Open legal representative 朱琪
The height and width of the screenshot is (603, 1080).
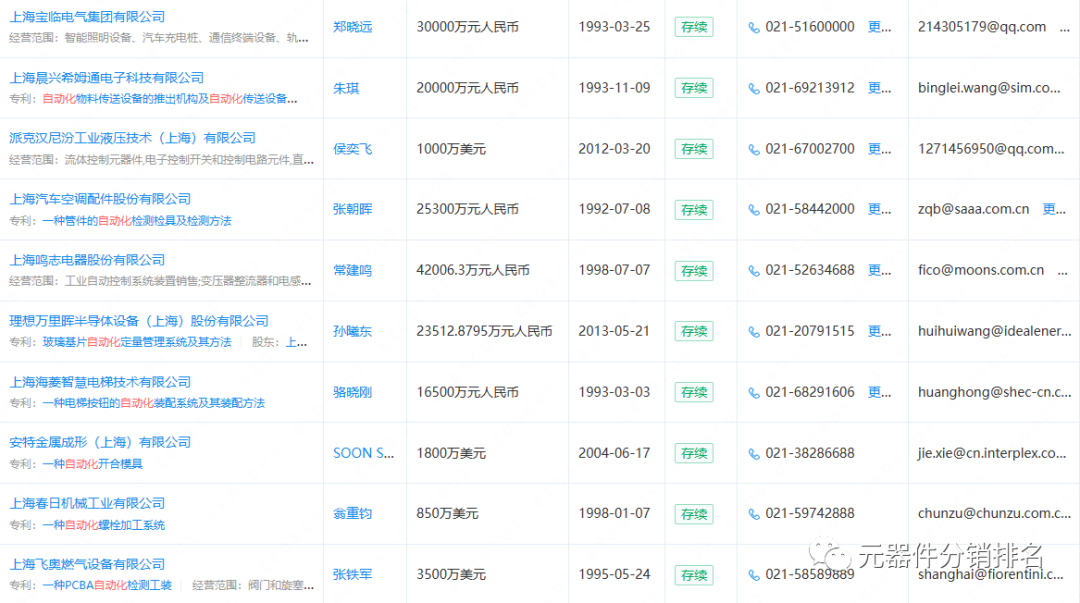346,88
